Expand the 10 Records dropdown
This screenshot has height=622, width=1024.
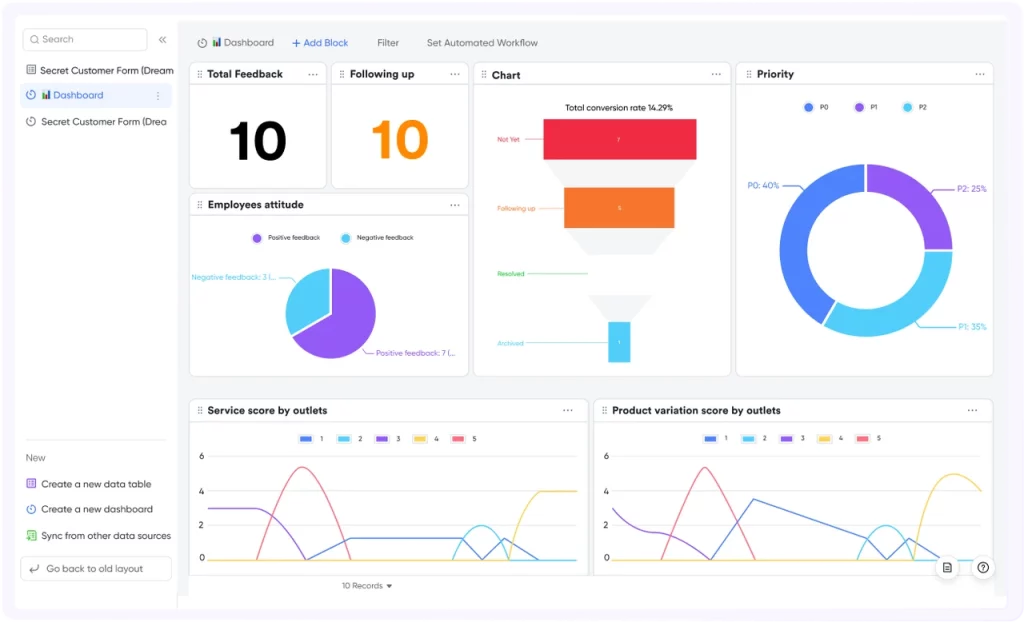click(367, 586)
